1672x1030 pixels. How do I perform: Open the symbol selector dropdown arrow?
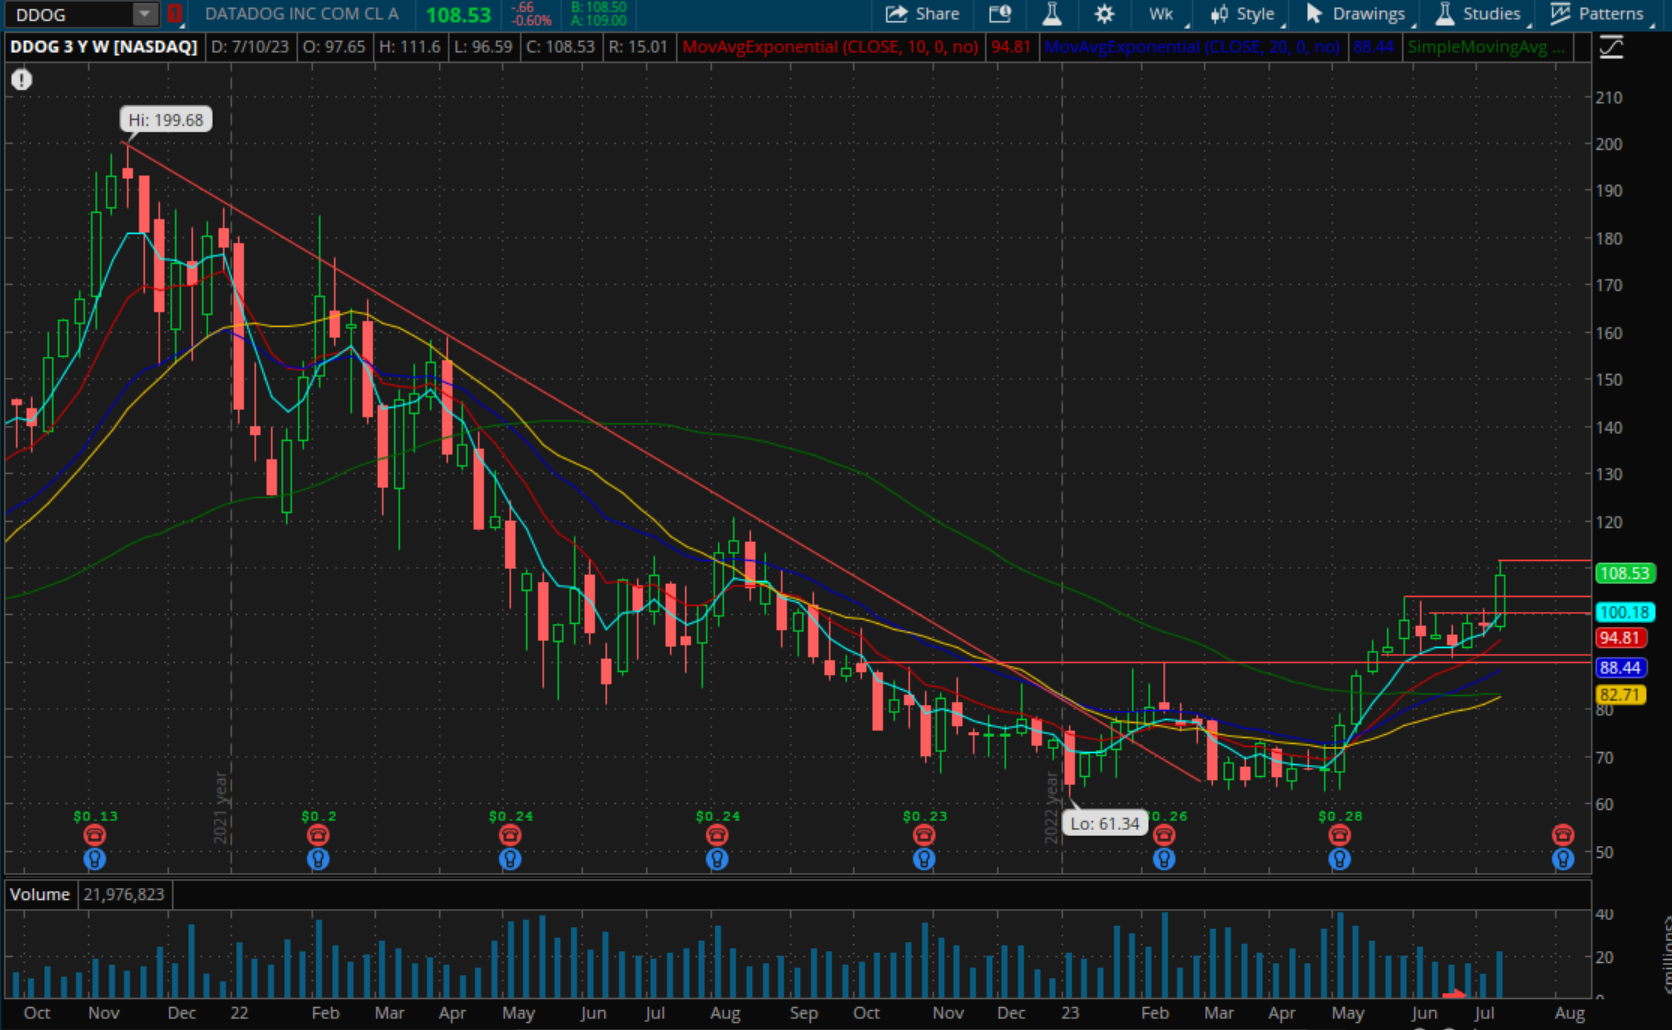pyautogui.click(x=145, y=14)
